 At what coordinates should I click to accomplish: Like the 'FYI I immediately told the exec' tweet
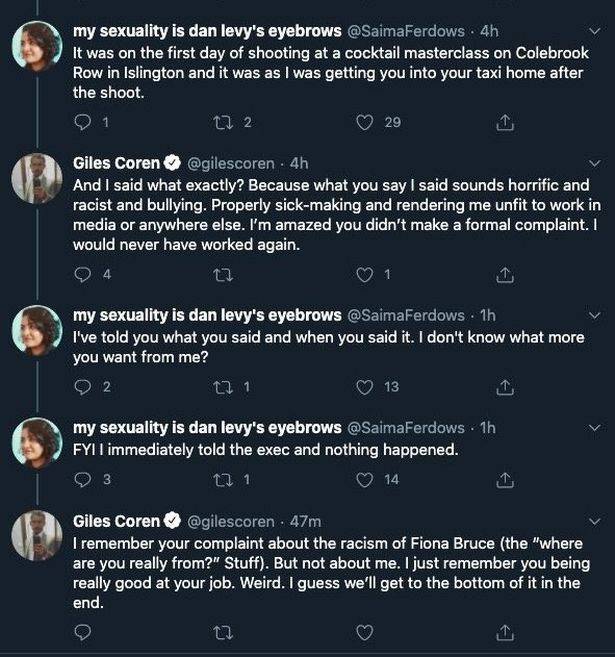coord(364,480)
